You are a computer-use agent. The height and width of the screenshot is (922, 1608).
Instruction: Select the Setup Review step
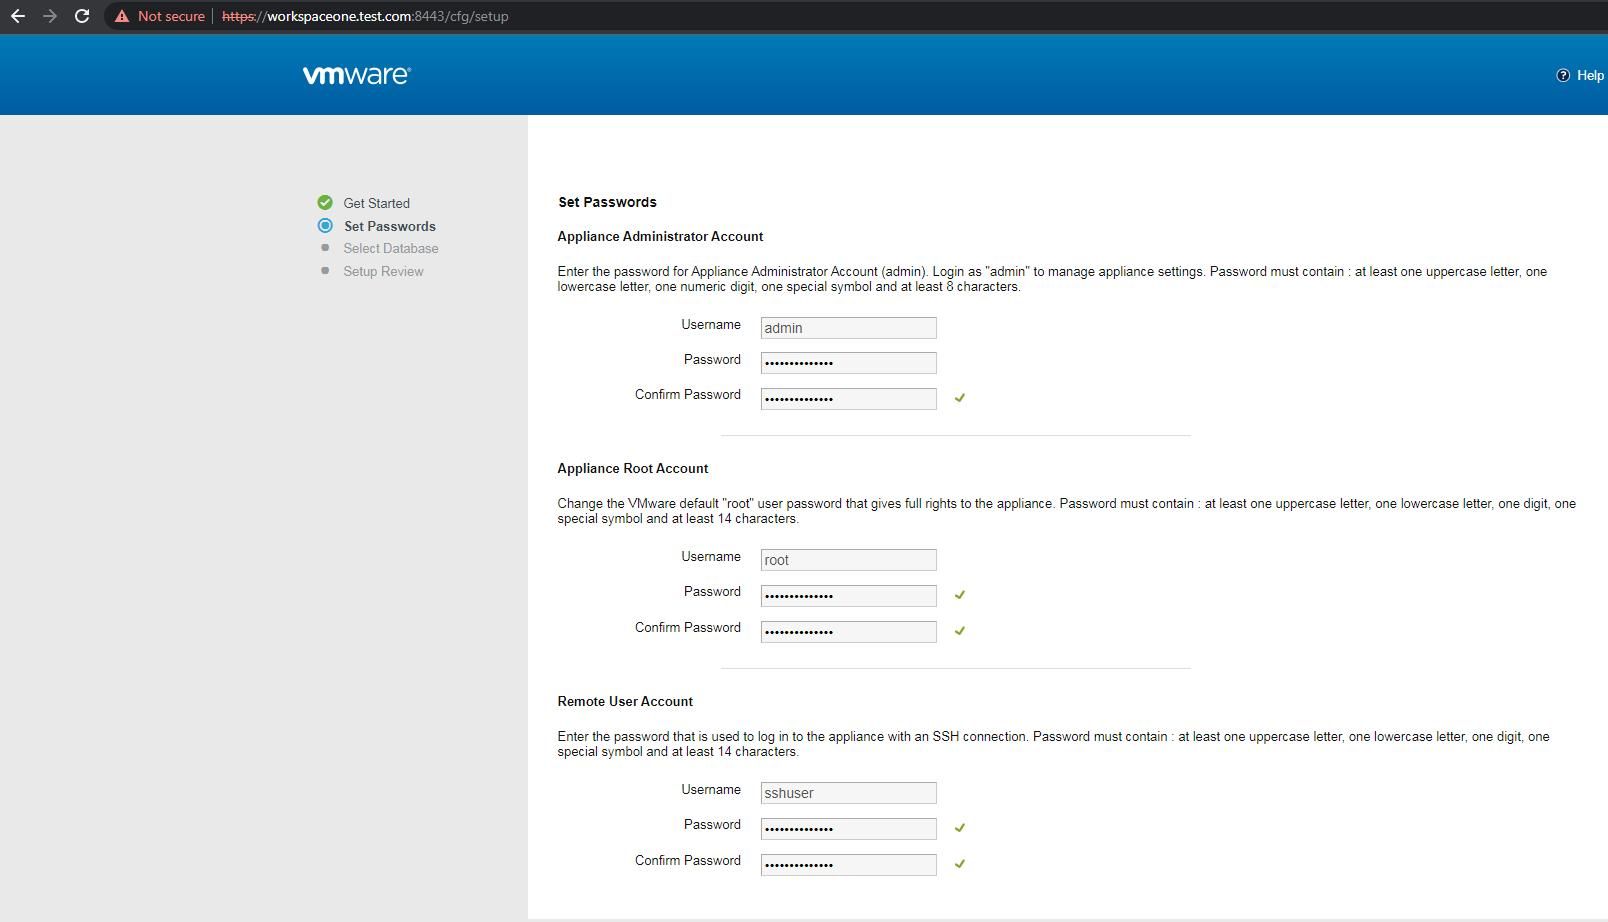[x=384, y=271]
